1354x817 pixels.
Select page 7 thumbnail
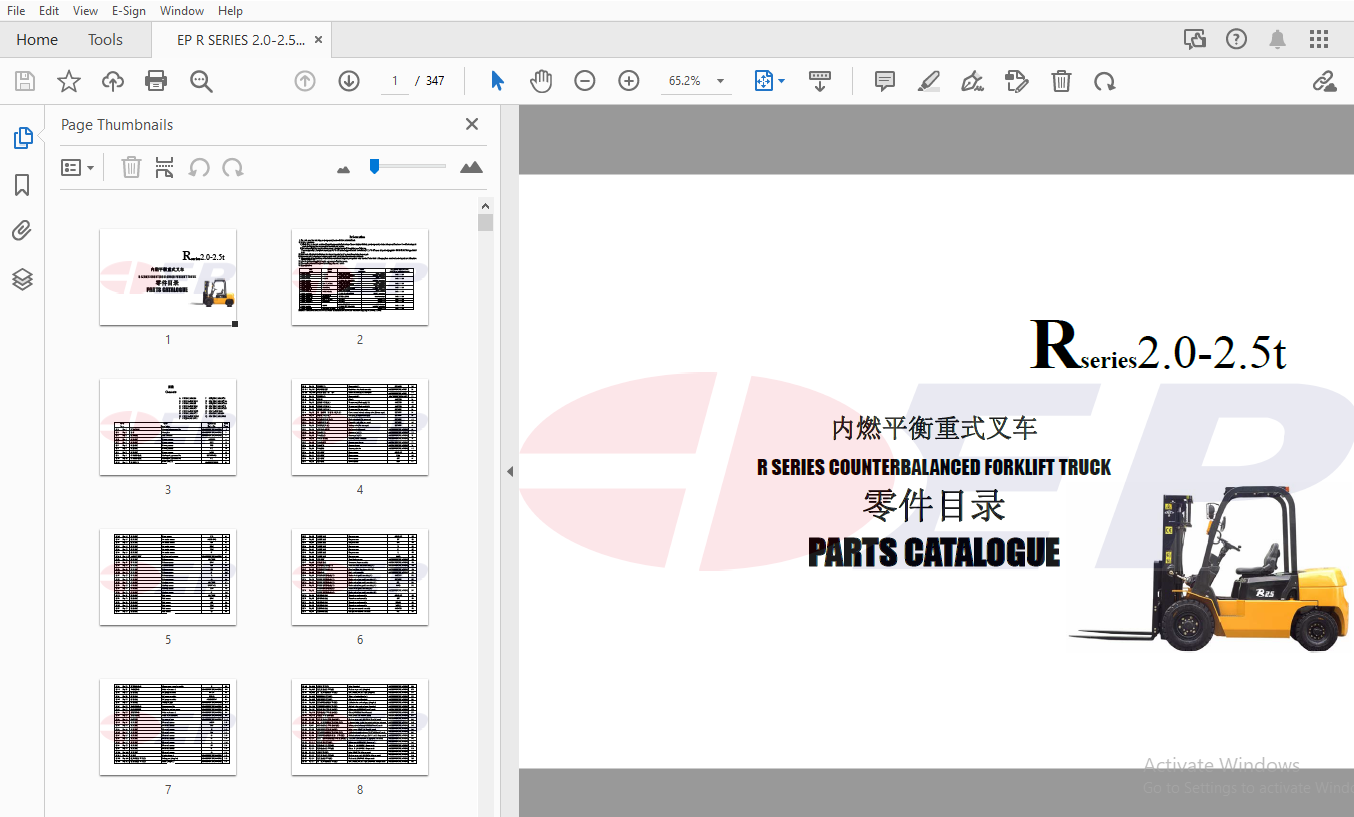point(168,727)
